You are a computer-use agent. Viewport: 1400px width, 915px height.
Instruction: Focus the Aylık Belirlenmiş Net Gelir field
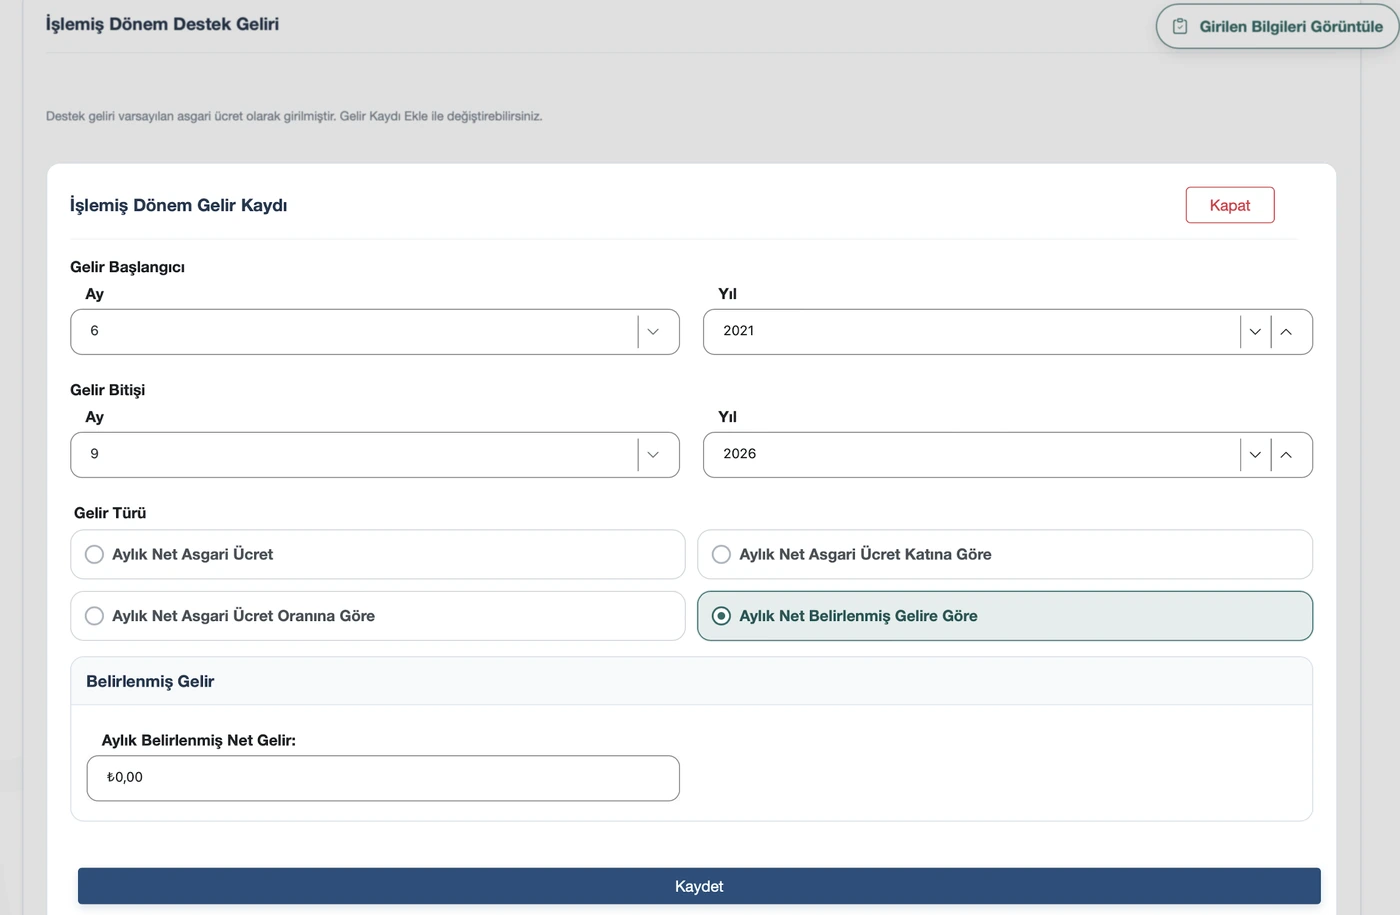click(383, 778)
